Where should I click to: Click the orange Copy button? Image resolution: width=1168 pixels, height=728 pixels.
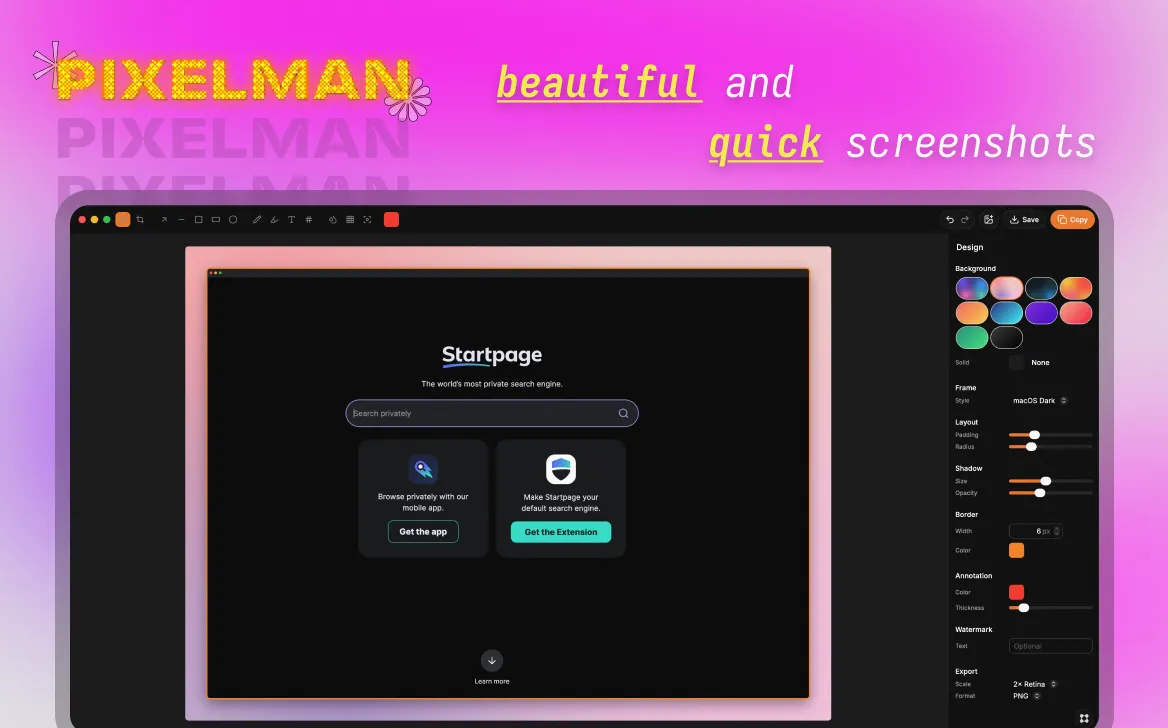pos(1073,220)
